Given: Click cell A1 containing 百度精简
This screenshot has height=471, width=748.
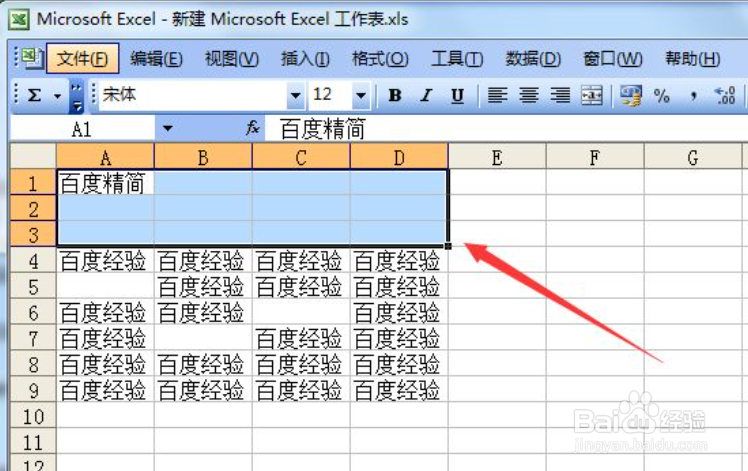Looking at the screenshot, I should click(x=105, y=183).
